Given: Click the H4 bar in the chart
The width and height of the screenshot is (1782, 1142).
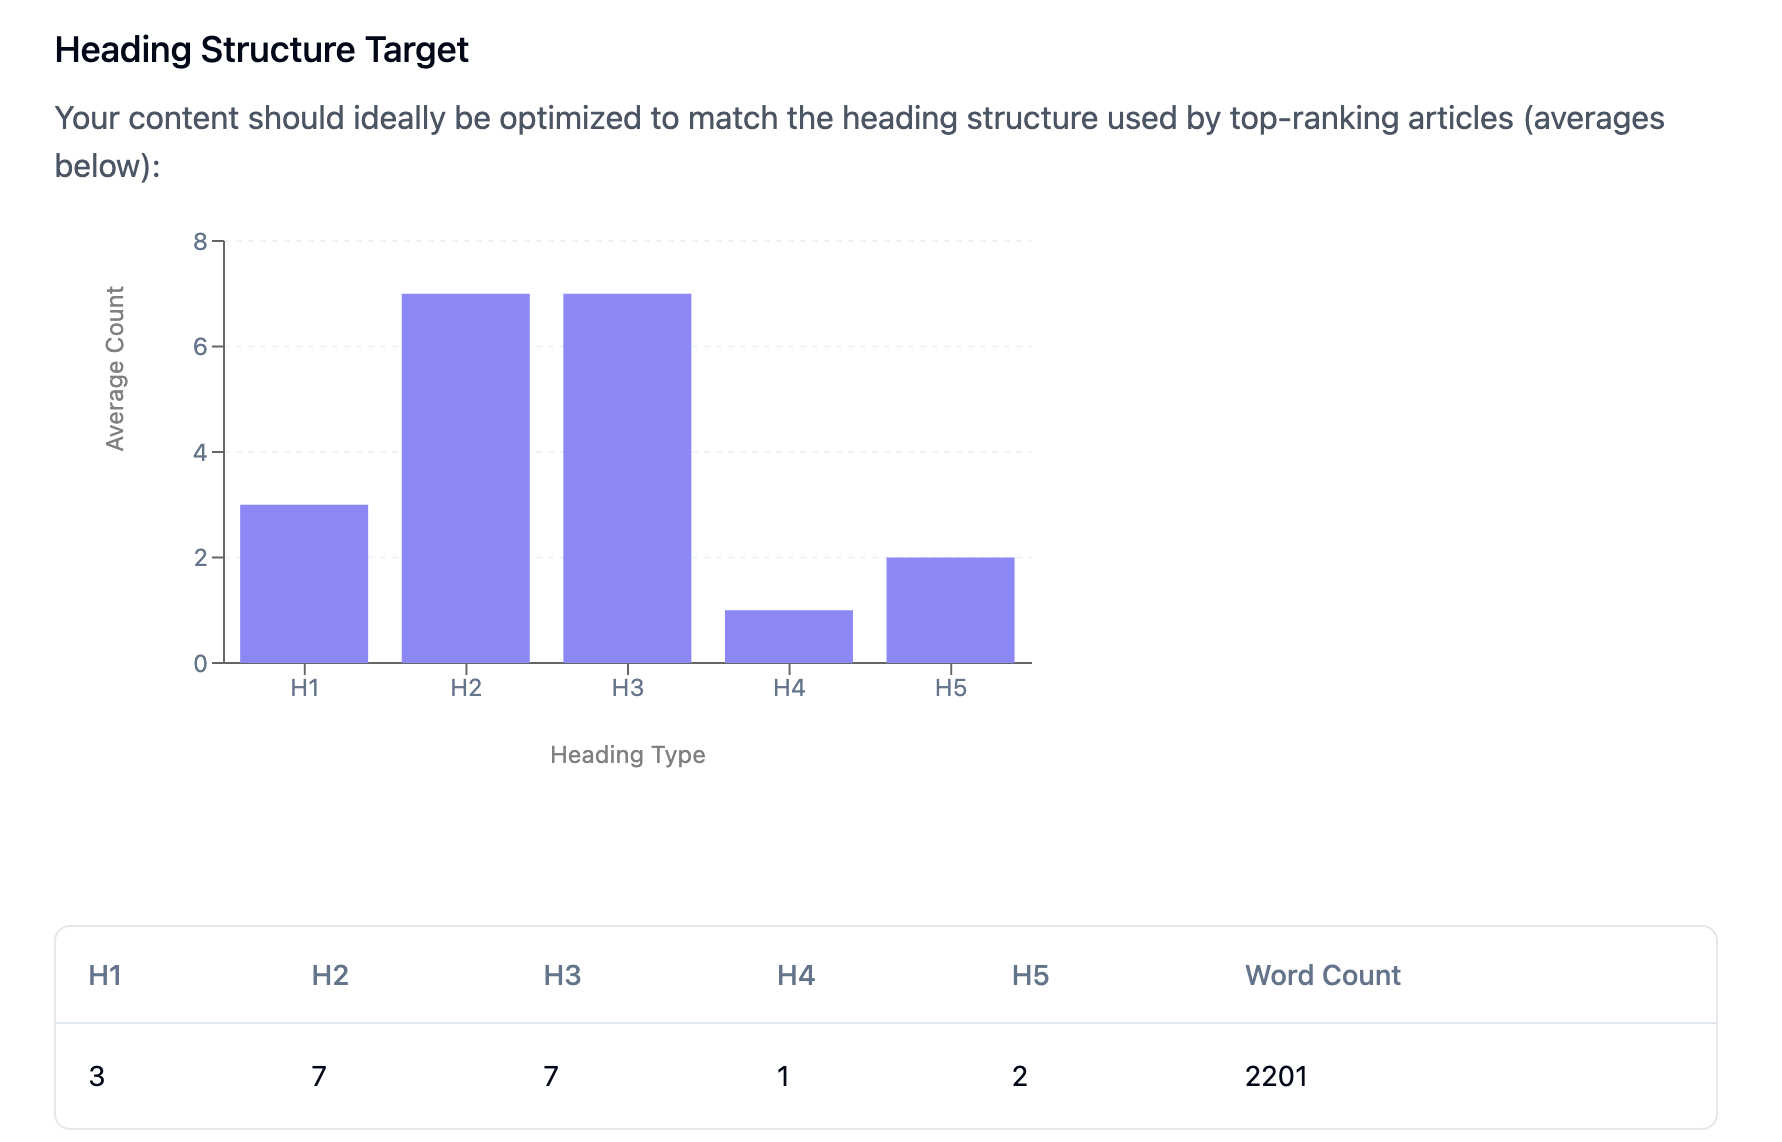Looking at the screenshot, I should tap(789, 636).
